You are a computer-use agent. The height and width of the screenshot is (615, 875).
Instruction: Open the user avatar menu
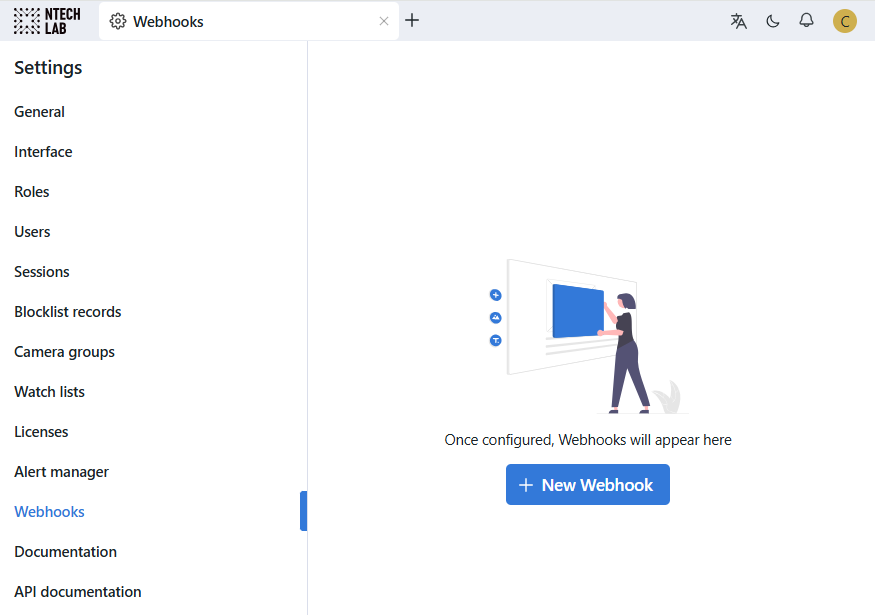tap(845, 21)
